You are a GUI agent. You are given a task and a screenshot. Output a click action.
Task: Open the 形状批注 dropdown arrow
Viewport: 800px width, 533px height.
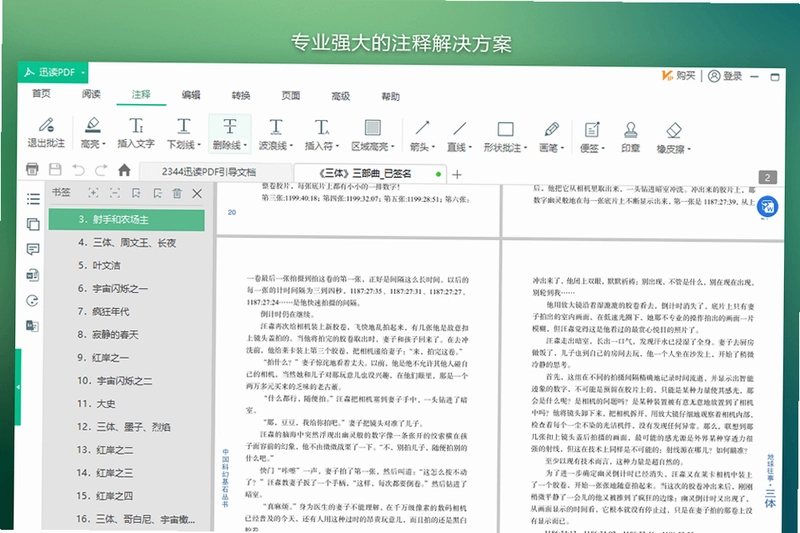point(525,148)
